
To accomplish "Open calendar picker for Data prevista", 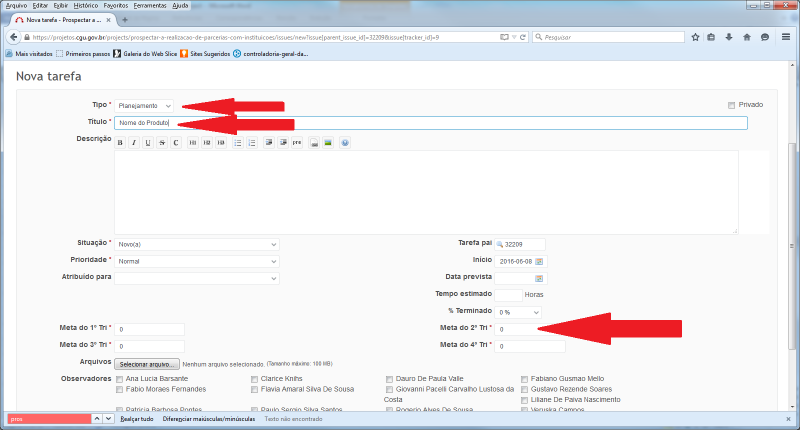I will (x=539, y=277).
